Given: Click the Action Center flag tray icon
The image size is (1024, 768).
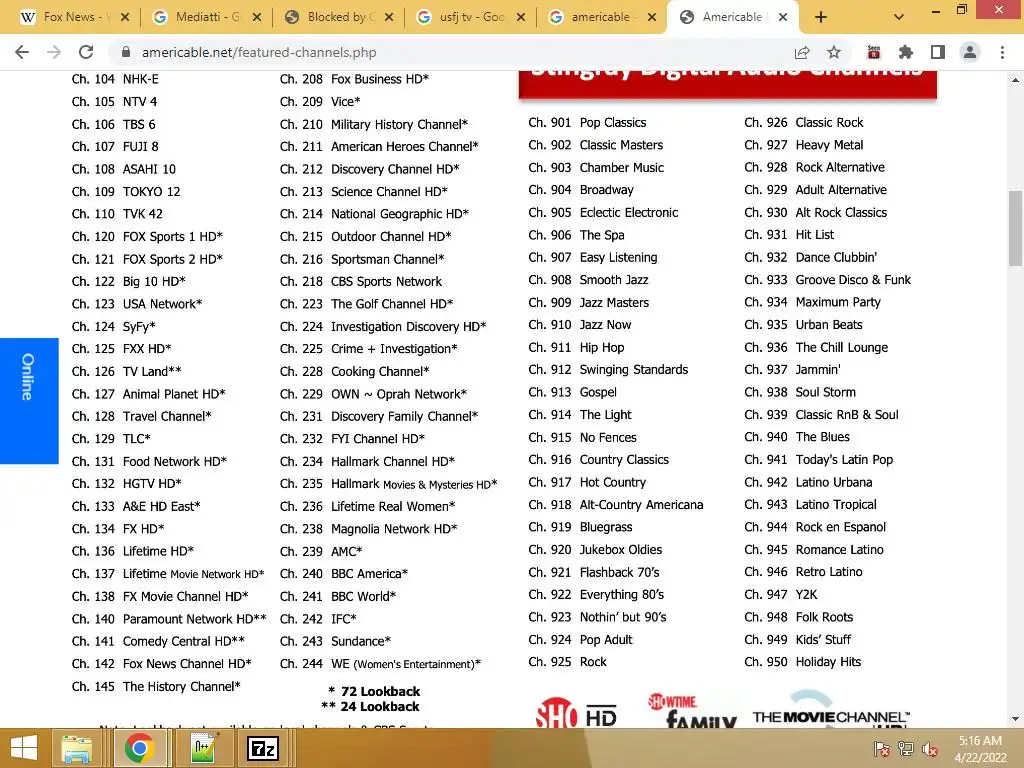Looking at the screenshot, I should tap(882, 749).
